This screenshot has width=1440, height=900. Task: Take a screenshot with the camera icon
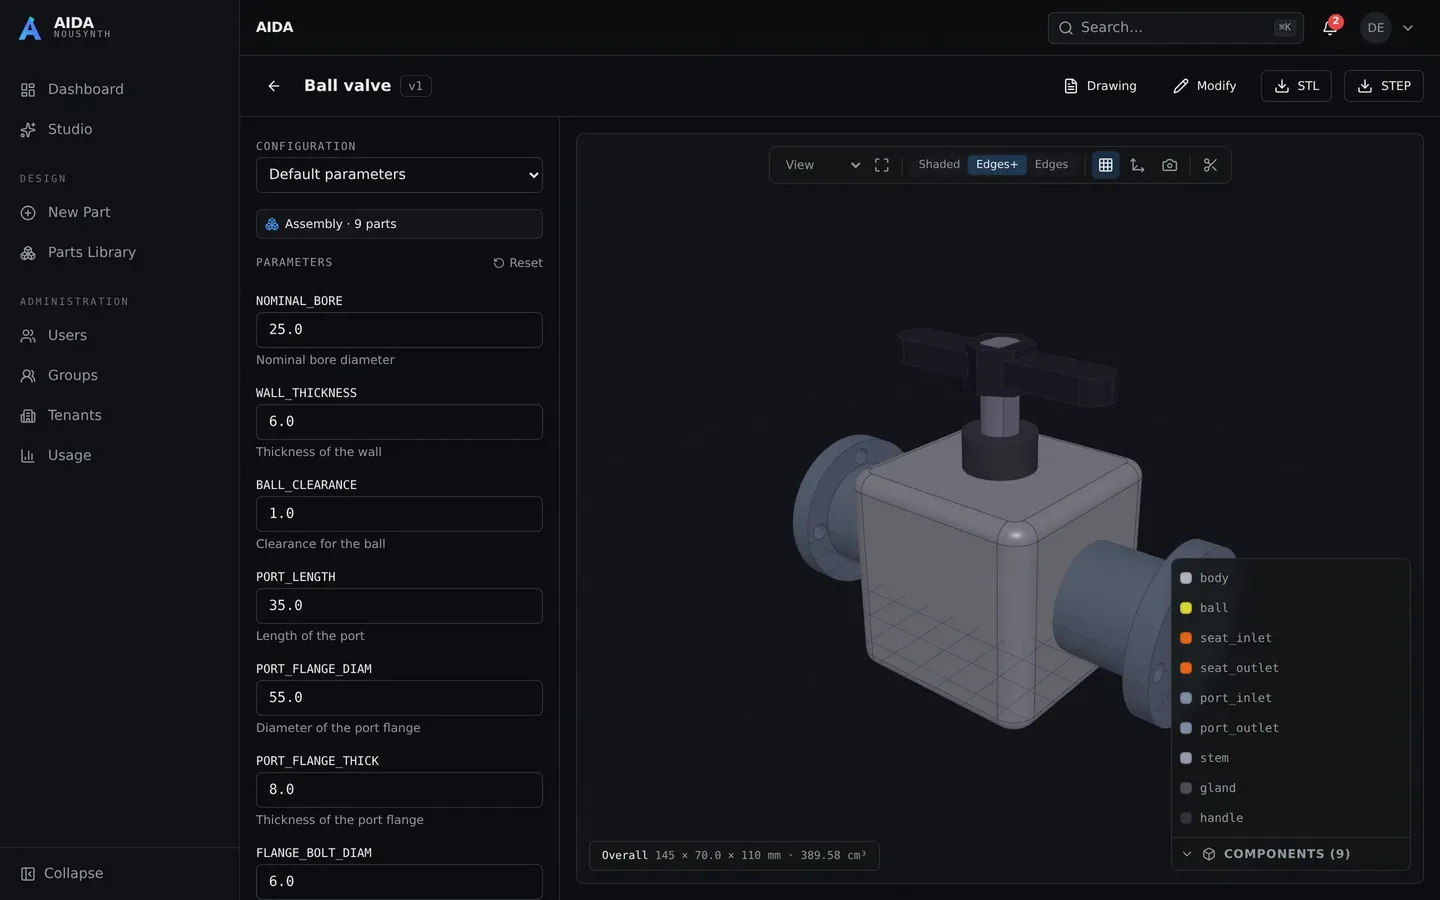tap(1170, 165)
